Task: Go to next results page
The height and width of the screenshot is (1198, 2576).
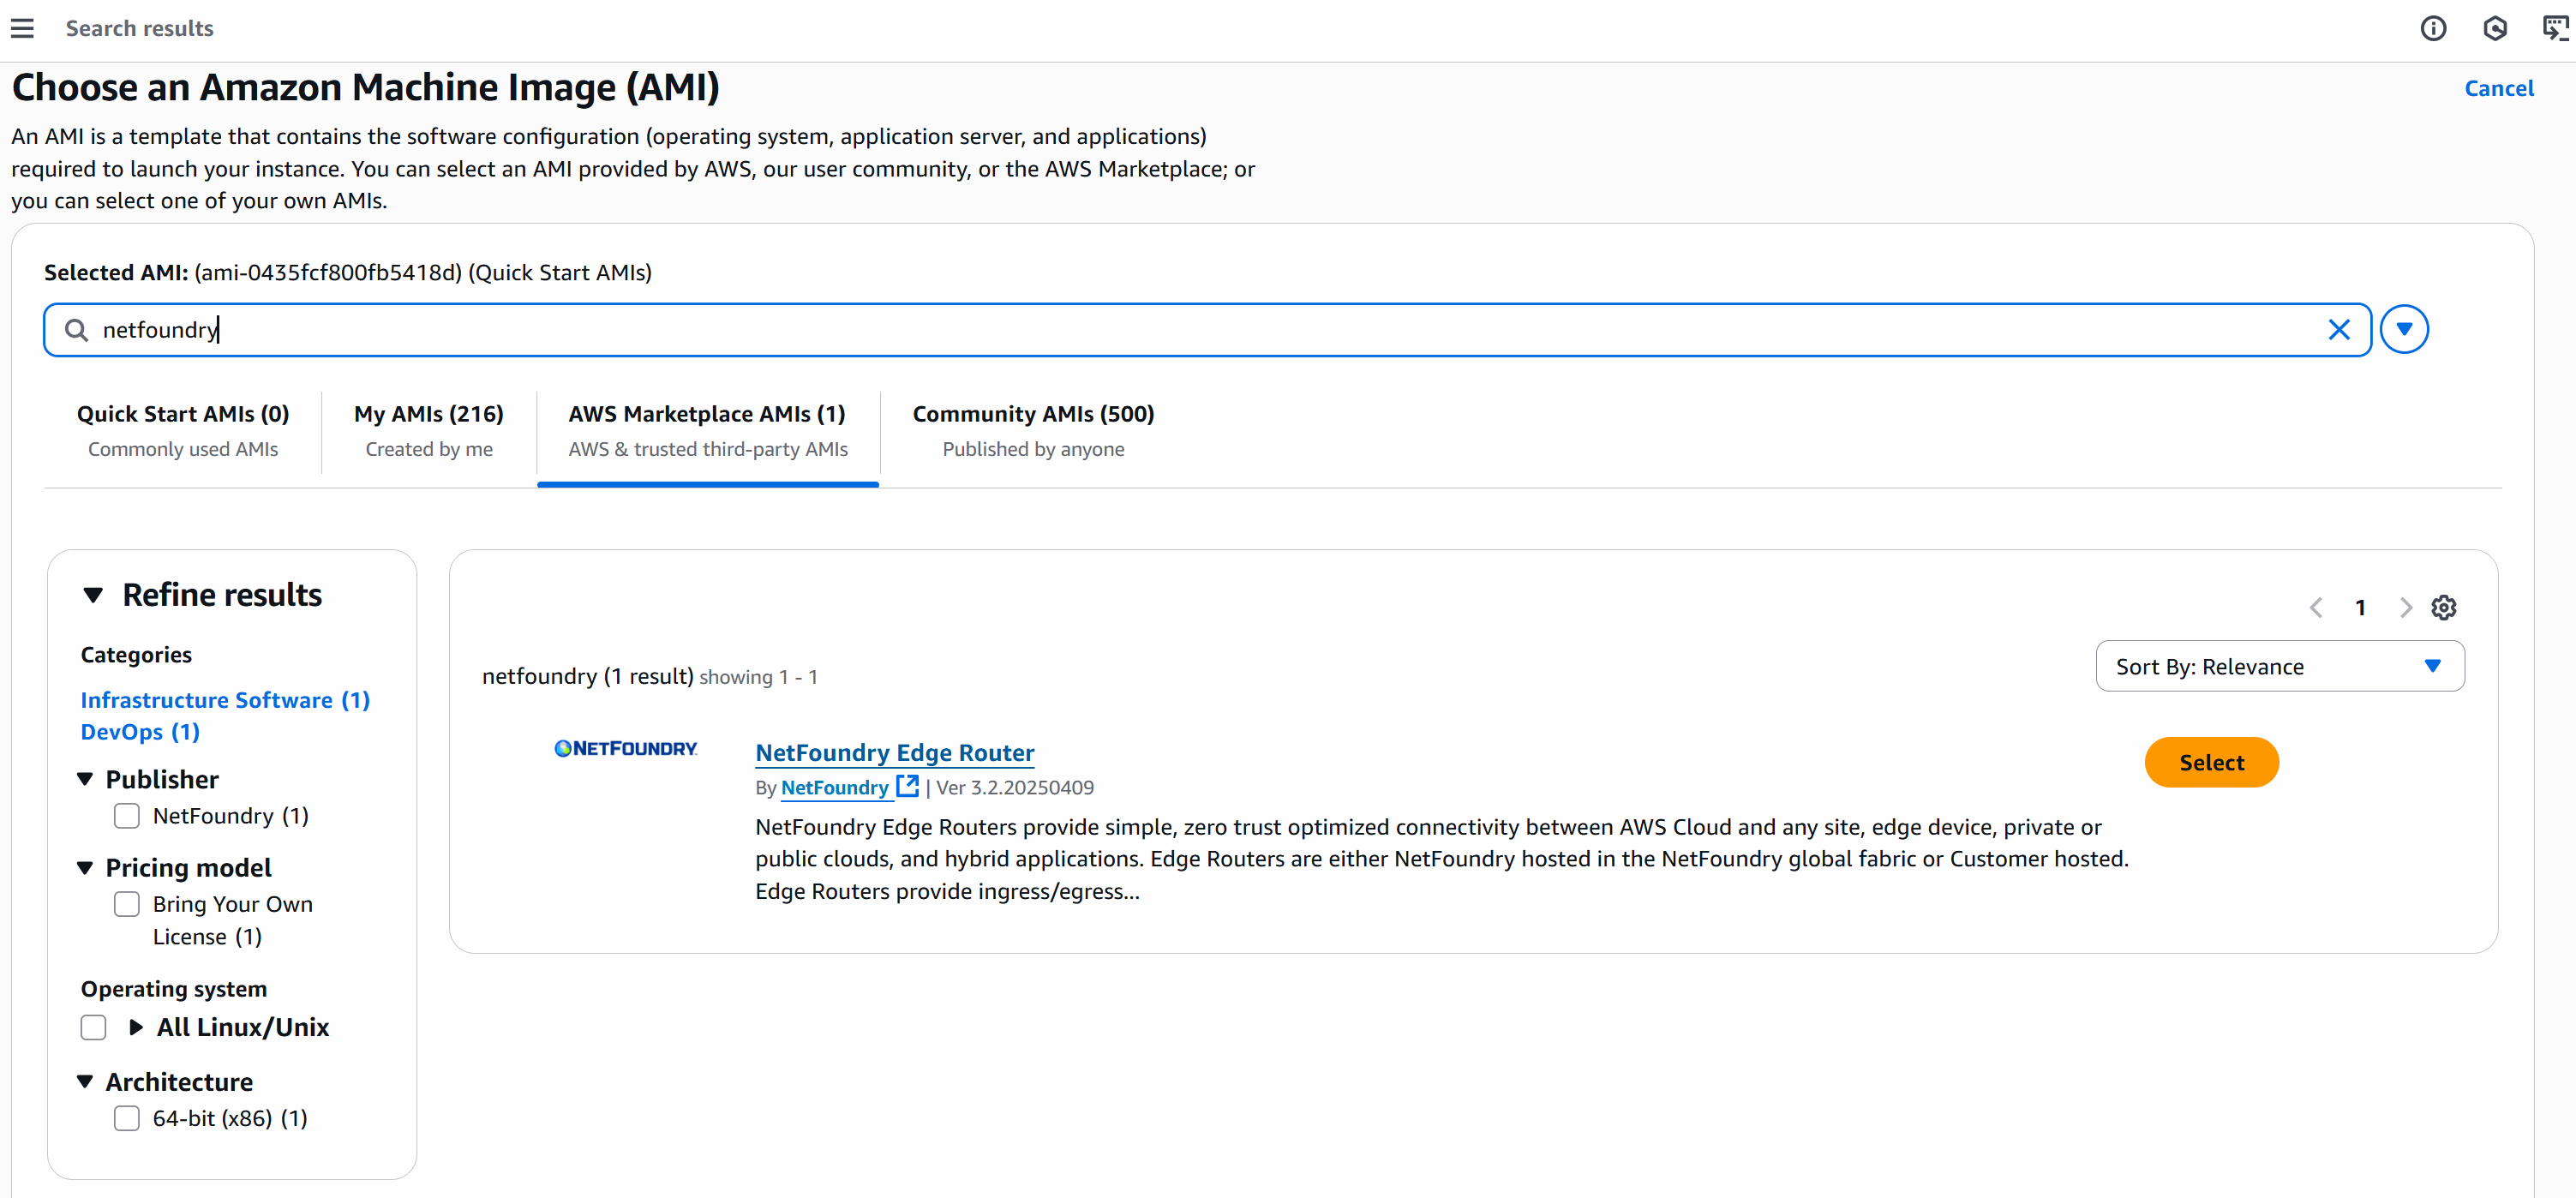Action: 2405,607
